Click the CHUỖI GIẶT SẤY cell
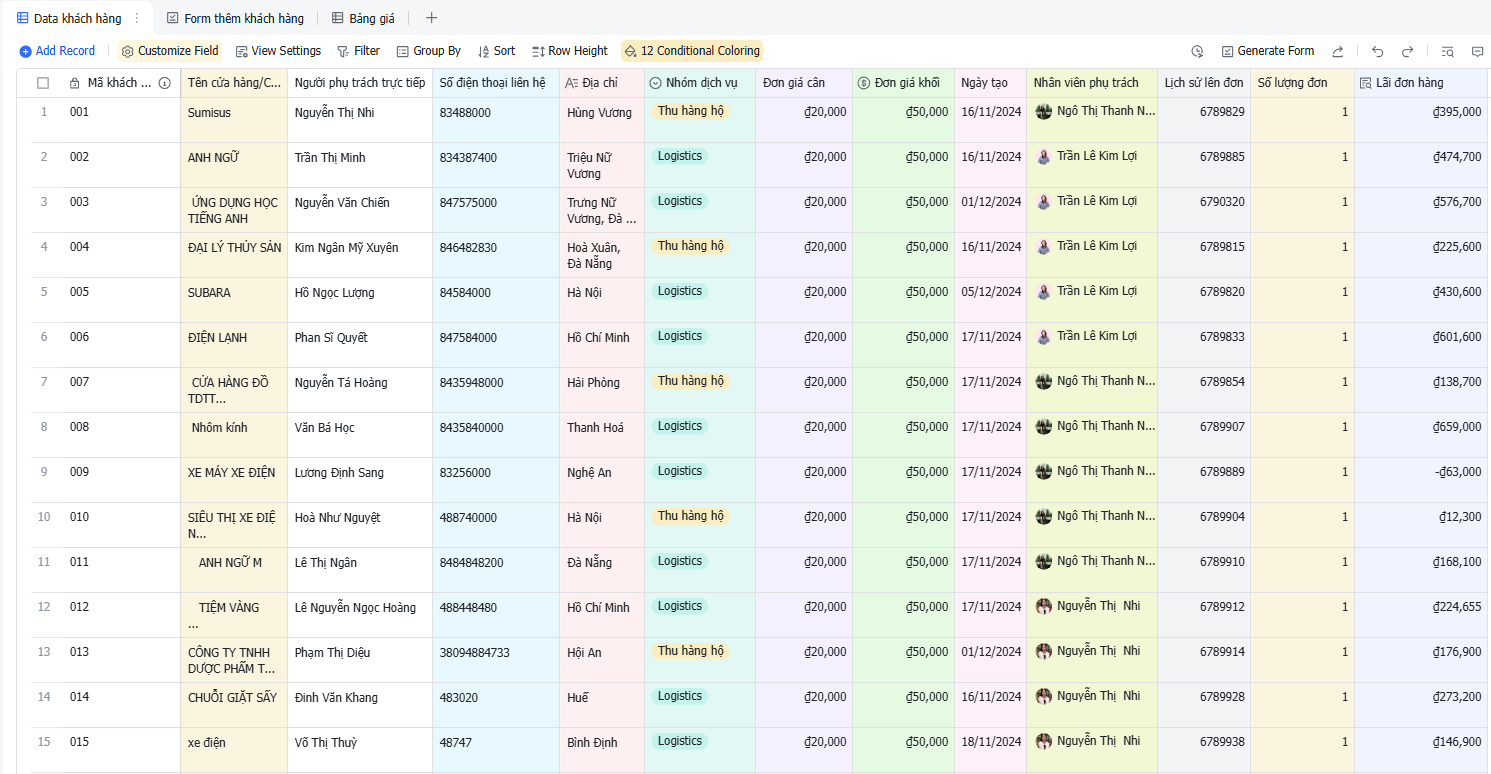Screen dimensions: 1491x774 [x=234, y=705]
